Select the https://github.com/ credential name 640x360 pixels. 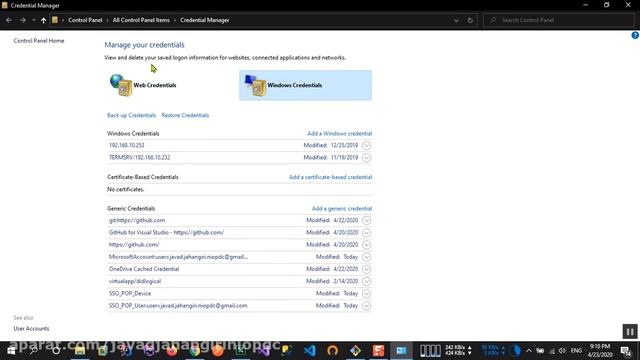click(x=134, y=245)
